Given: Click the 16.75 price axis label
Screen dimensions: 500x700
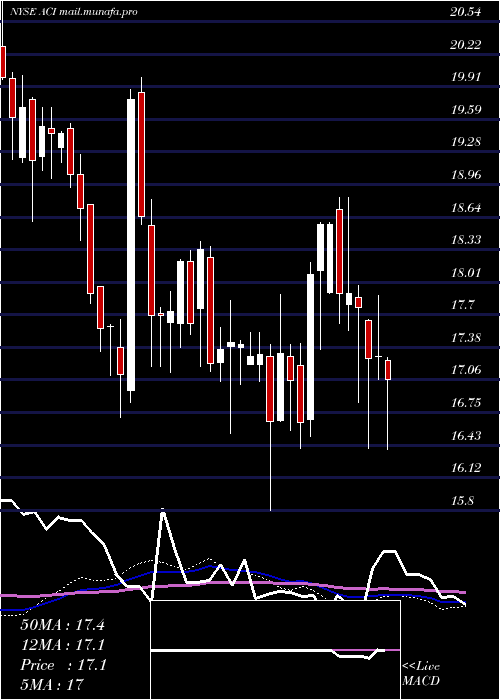Looking at the screenshot, I should click(x=466, y=403).
